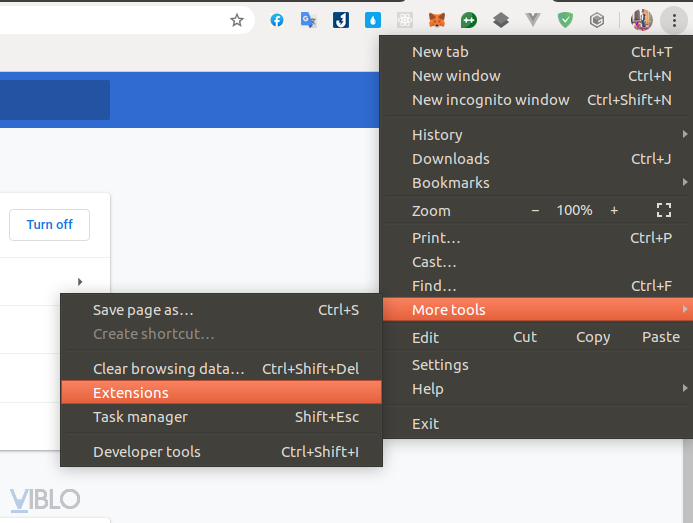Click the profile avatar picture
This screenshot has height=523, width=693.
(642, 20)
